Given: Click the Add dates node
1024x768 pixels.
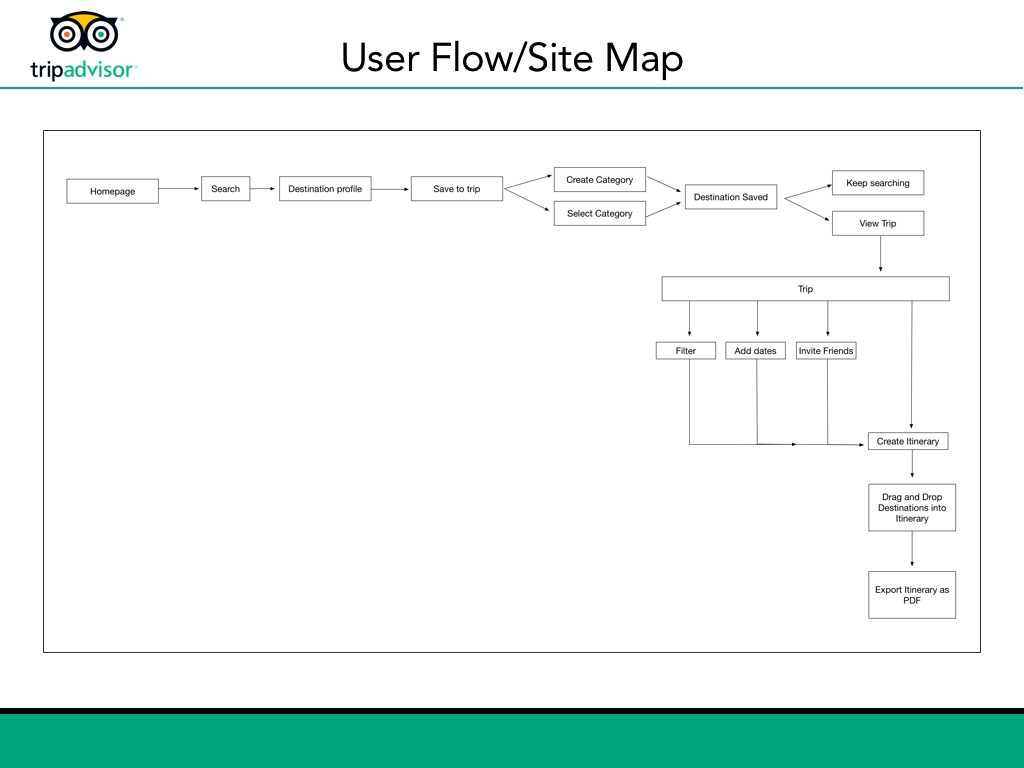Looking at the screenshot, I should [756, 351].
